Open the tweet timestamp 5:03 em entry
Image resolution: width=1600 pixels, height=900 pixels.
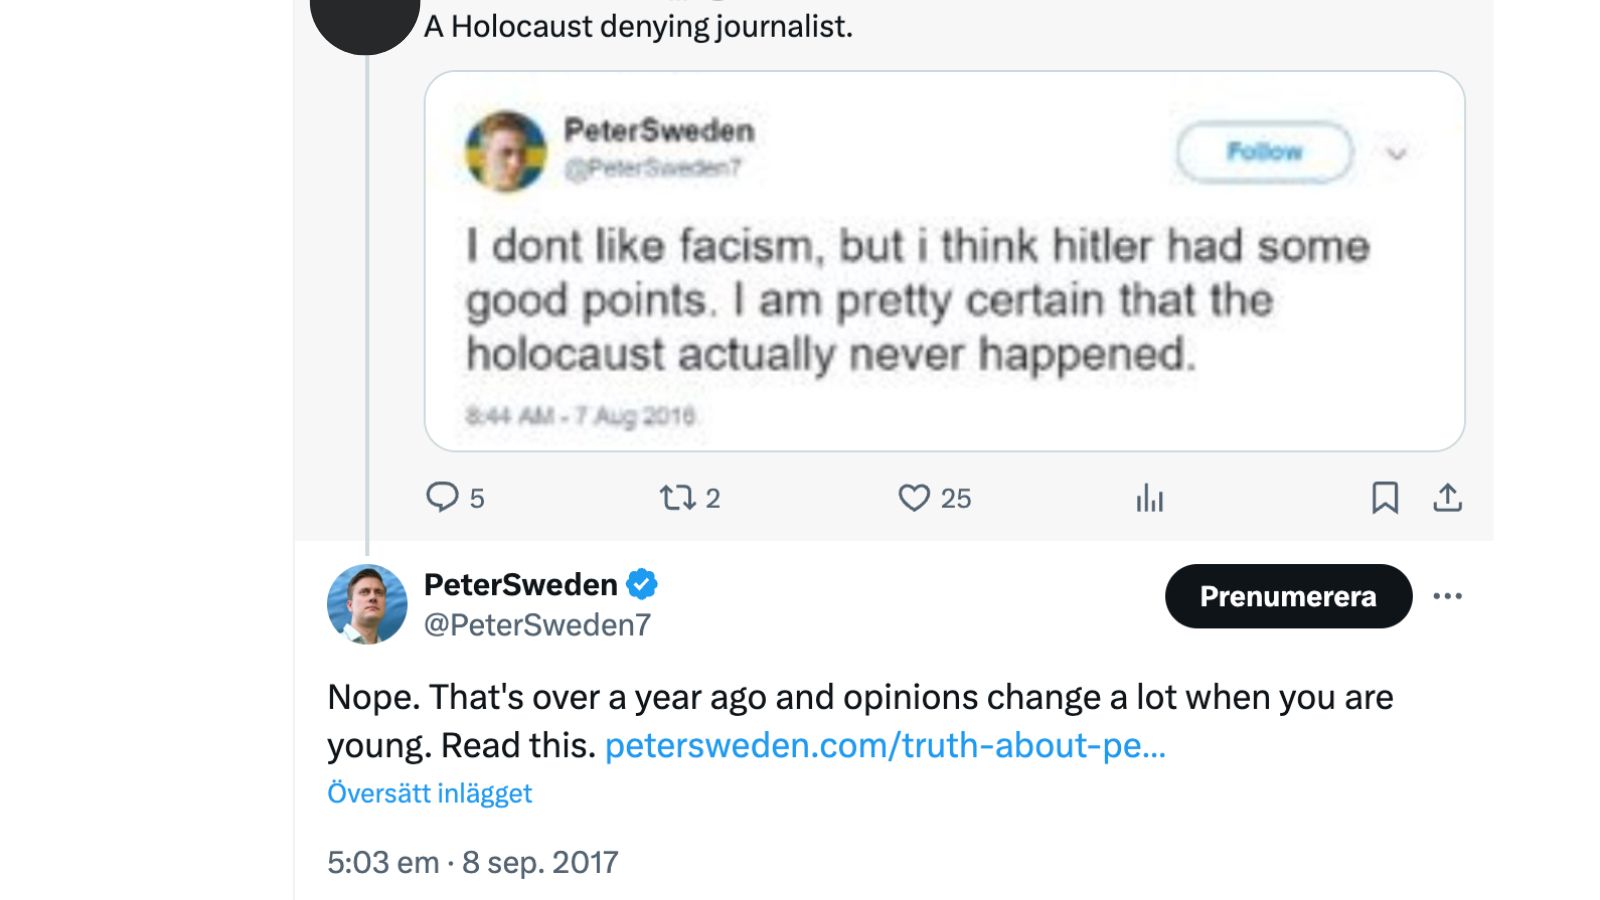(x=472, y=861)
